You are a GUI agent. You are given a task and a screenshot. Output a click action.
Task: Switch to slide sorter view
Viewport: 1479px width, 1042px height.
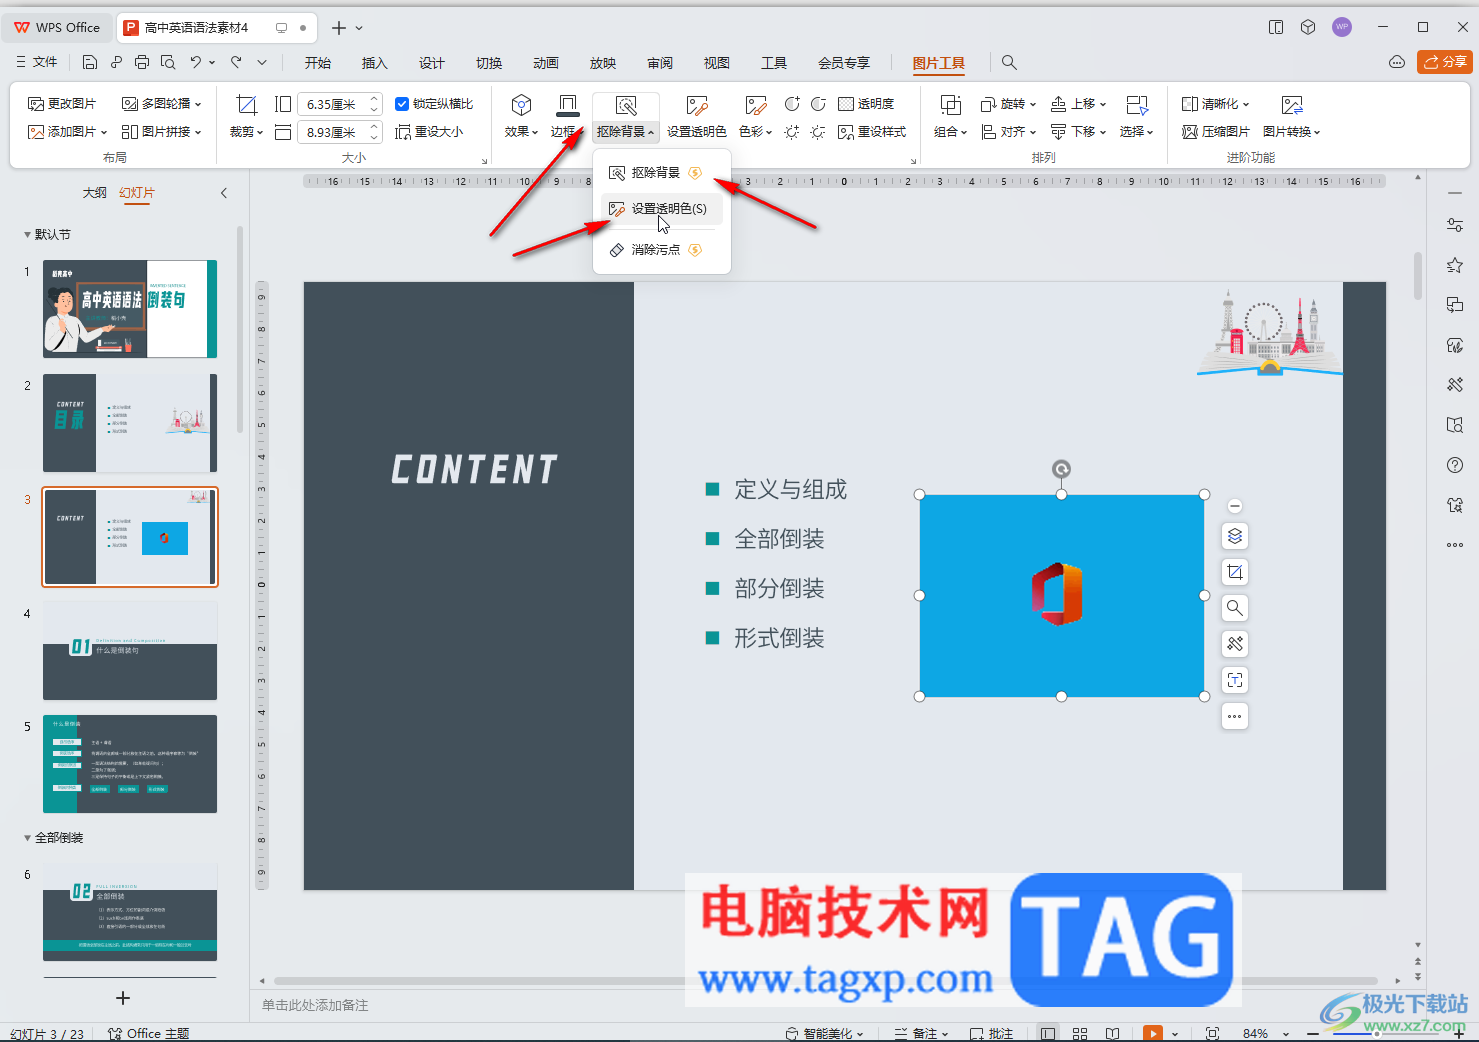coord(1080,1033)
